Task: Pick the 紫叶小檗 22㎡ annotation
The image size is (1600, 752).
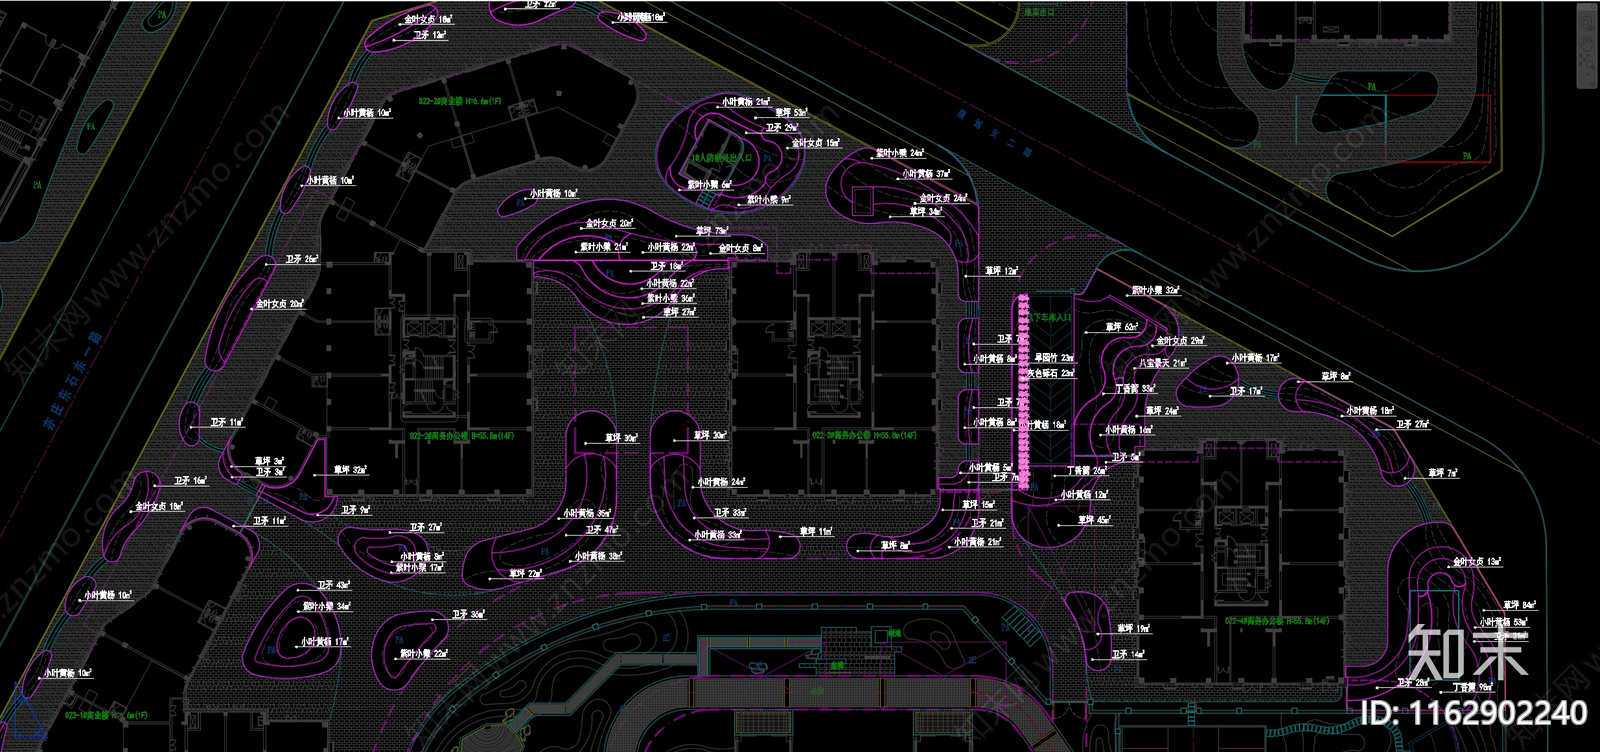Action: [x=425, y=653]
